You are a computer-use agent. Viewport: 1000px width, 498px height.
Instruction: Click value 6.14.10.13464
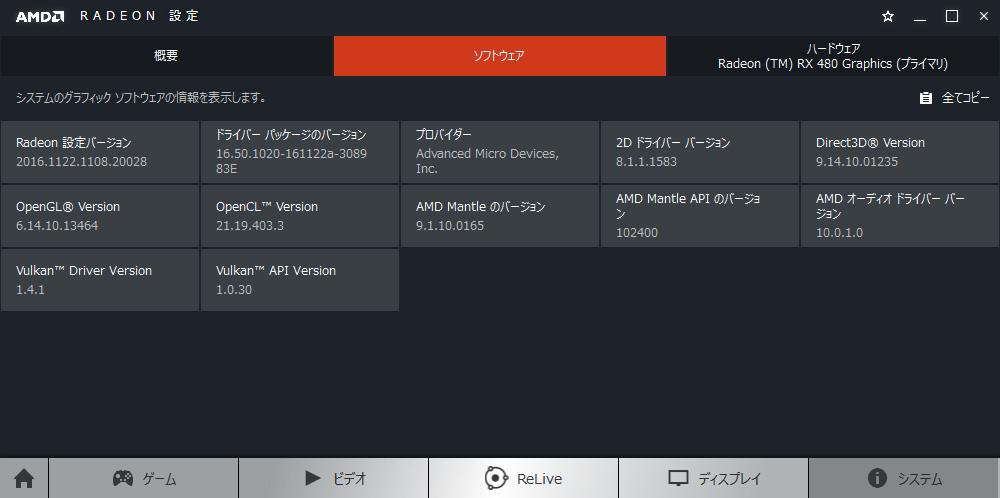point(57,226)
